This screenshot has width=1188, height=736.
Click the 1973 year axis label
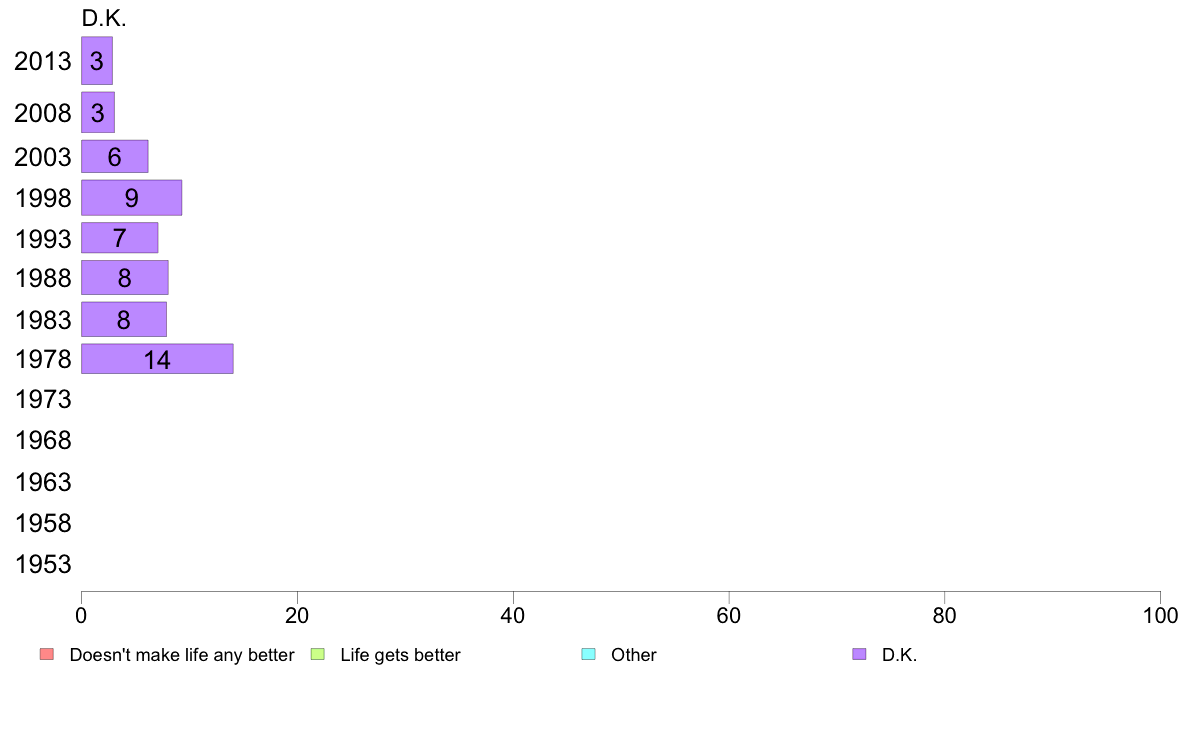point(43,399)
